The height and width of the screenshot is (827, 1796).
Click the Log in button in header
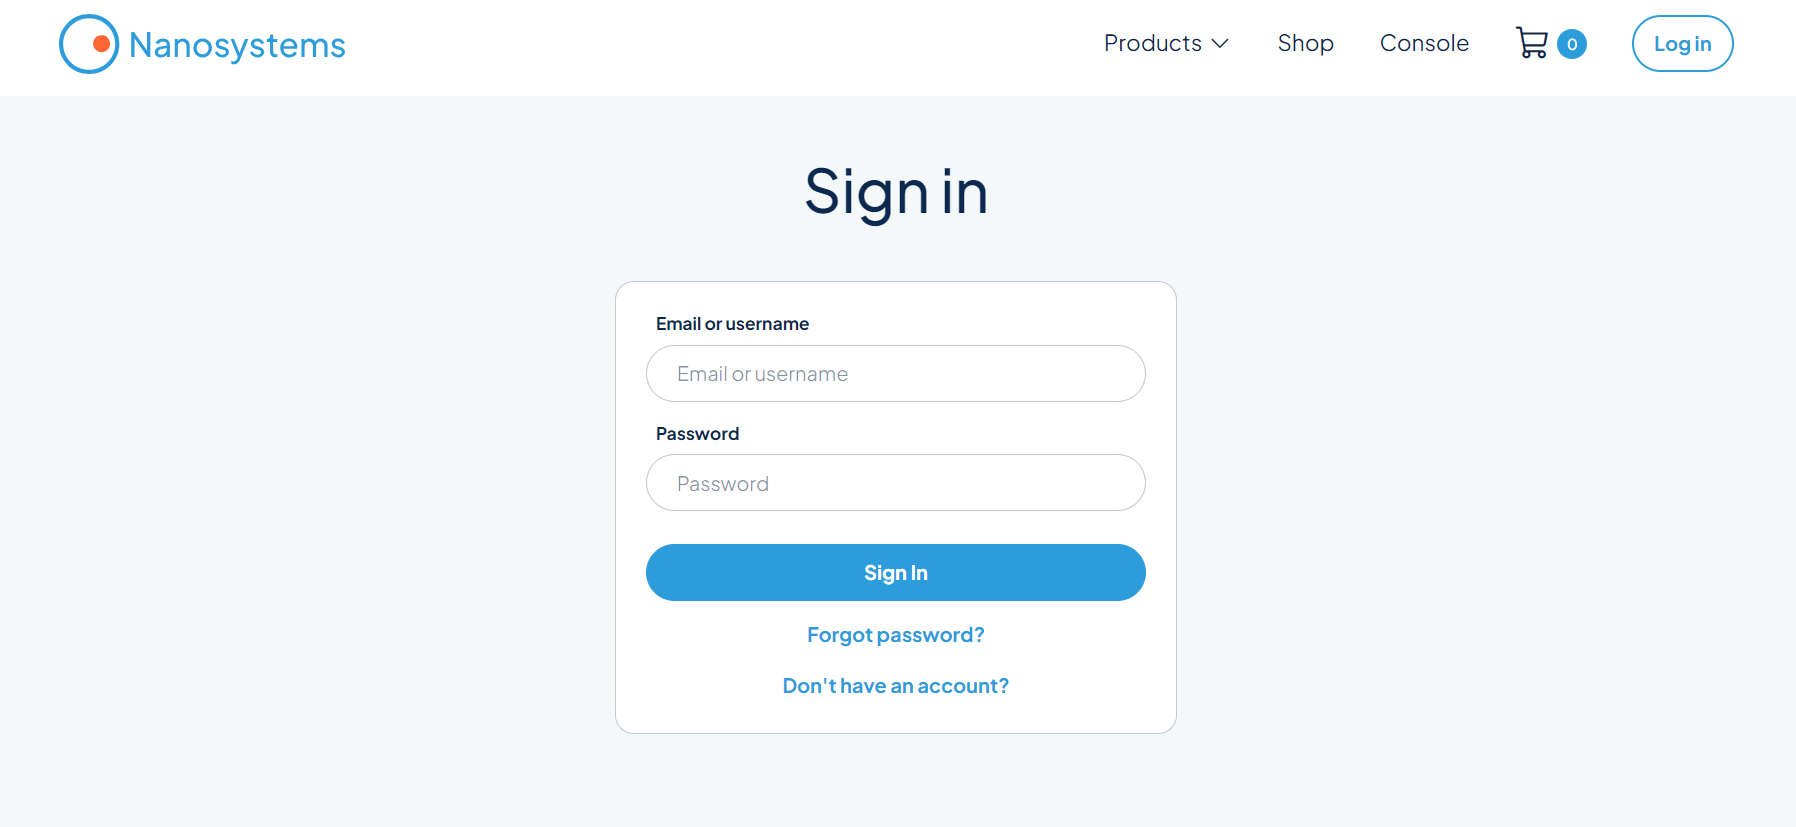pos(1682,44)
